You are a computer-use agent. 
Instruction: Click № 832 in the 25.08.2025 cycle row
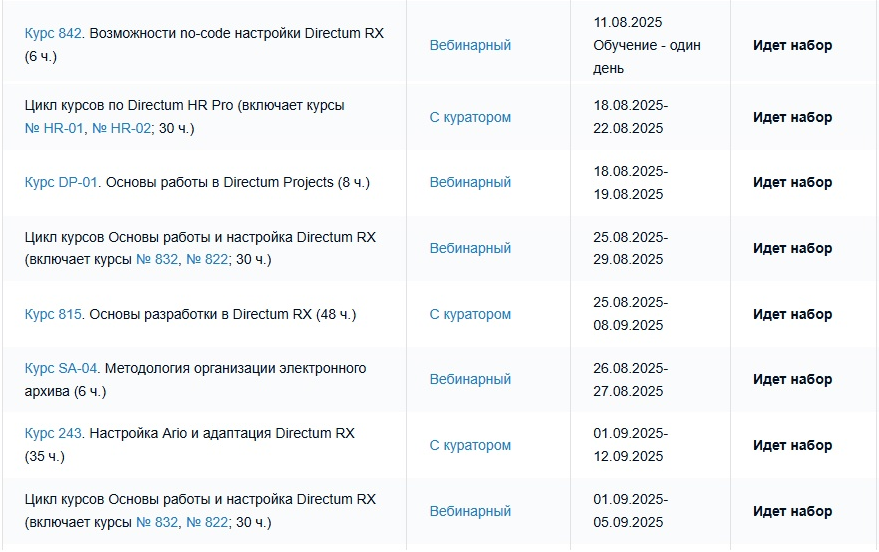157,259
